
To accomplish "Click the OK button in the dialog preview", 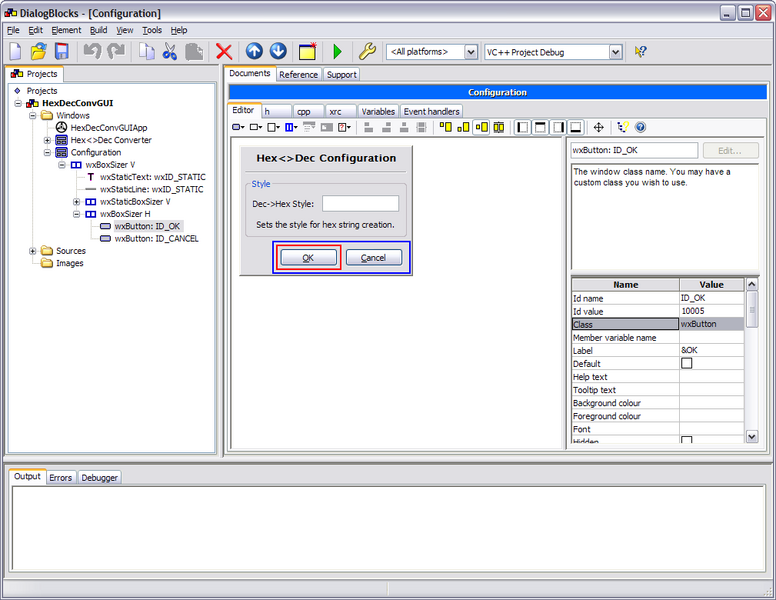I will [308, 258].
